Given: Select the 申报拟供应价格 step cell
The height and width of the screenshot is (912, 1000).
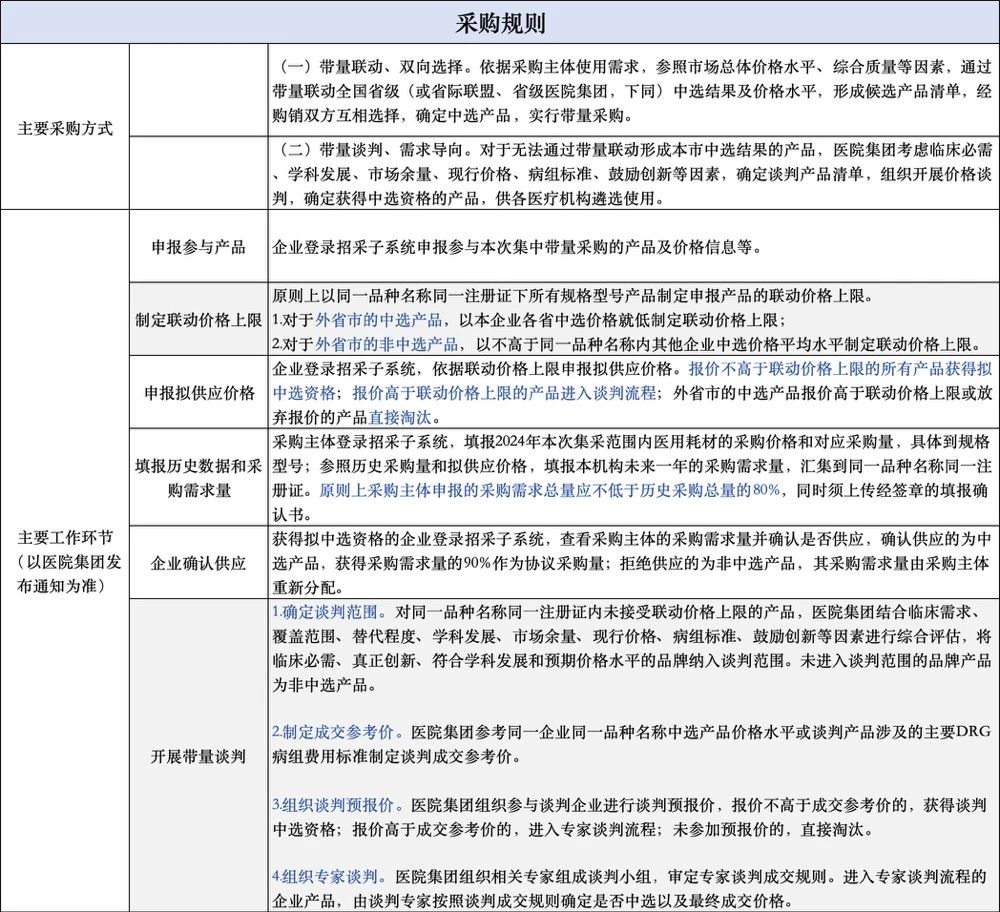Looking at the screenshot, I should click(198, 393).
